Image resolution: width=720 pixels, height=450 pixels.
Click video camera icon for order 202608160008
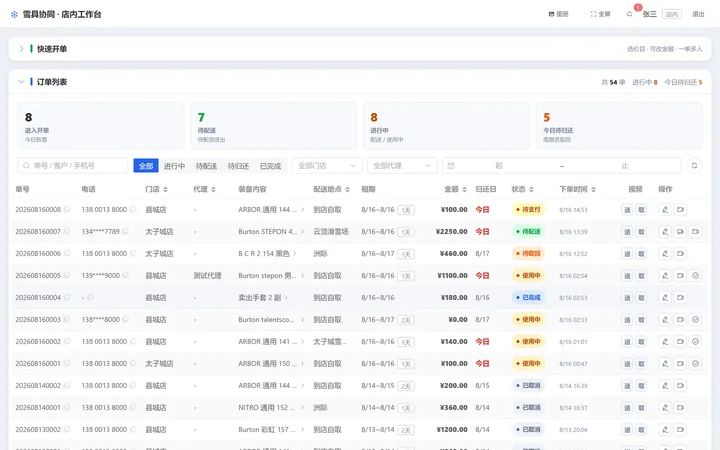680,209
